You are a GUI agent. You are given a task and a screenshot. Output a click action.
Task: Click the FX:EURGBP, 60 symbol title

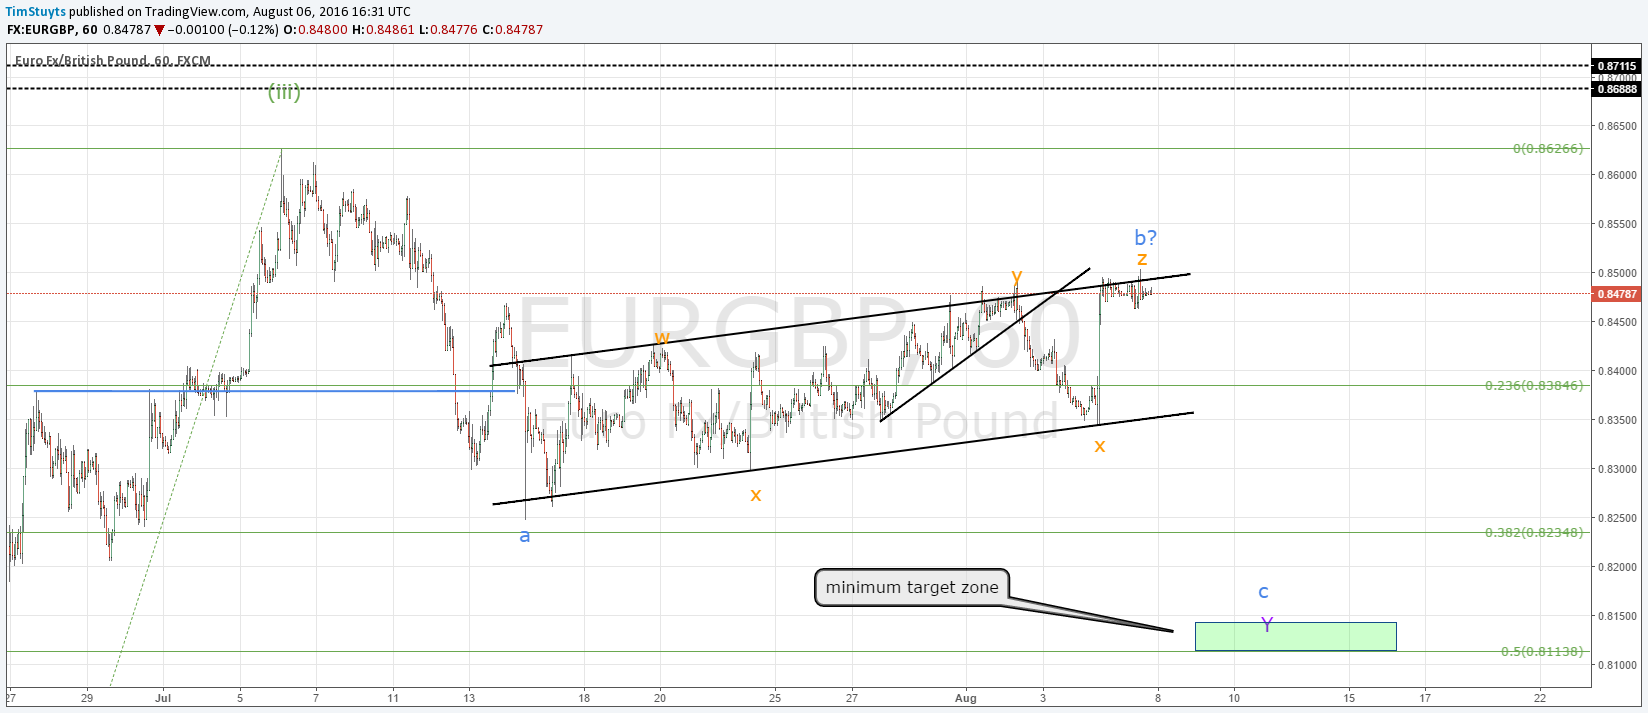click(52, 30)
